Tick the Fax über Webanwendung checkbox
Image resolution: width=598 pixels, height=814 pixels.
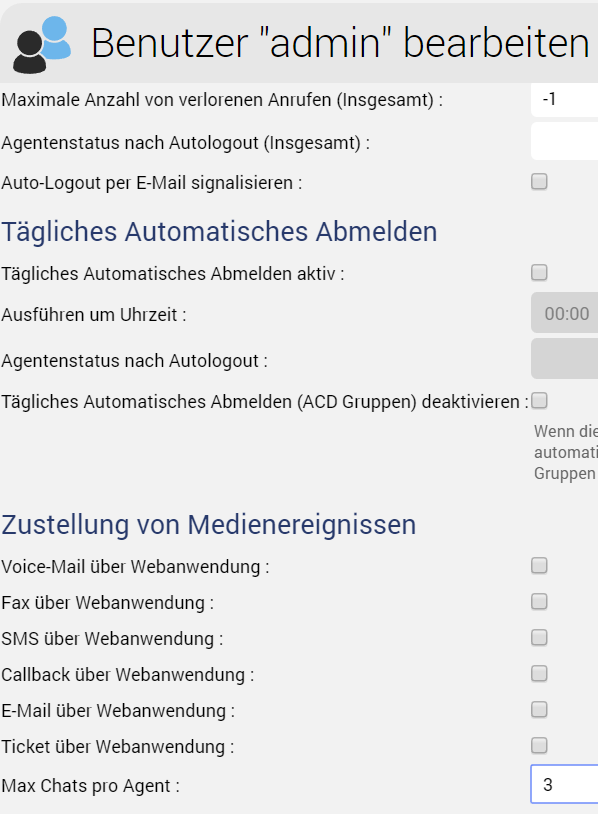(x=539, y=601)
